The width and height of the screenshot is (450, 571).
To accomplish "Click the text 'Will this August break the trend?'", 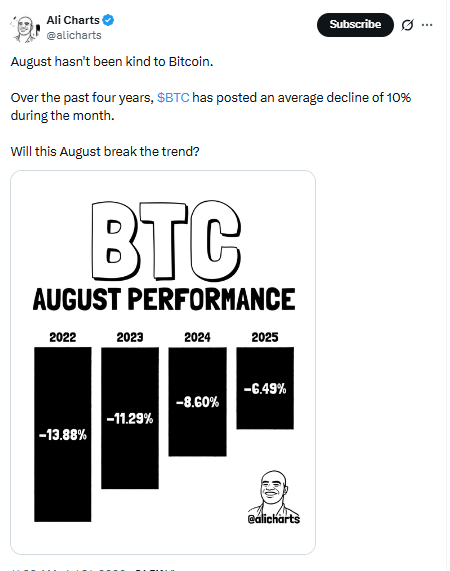I will [105, 151].
